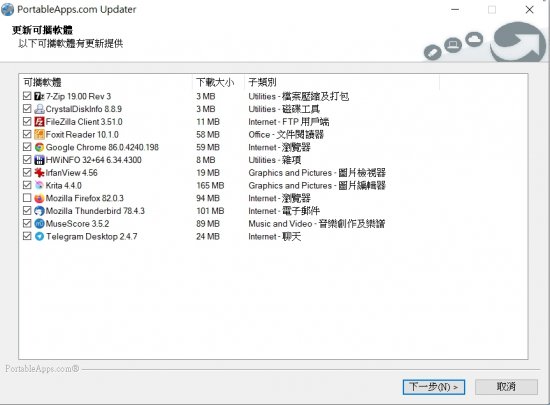550x405 pixels.
Task: Minimize the Updater window
Action: (455, 9)
